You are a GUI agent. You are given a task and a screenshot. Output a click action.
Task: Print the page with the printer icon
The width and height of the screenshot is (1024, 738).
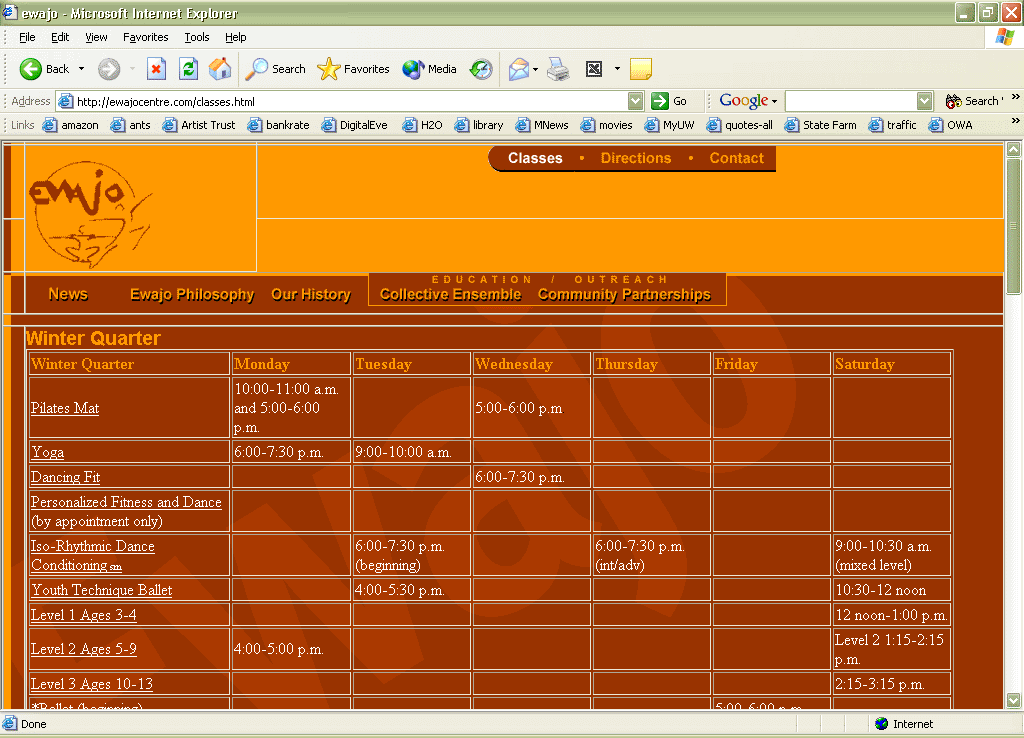pyautogui.click(x=558, y=69)
